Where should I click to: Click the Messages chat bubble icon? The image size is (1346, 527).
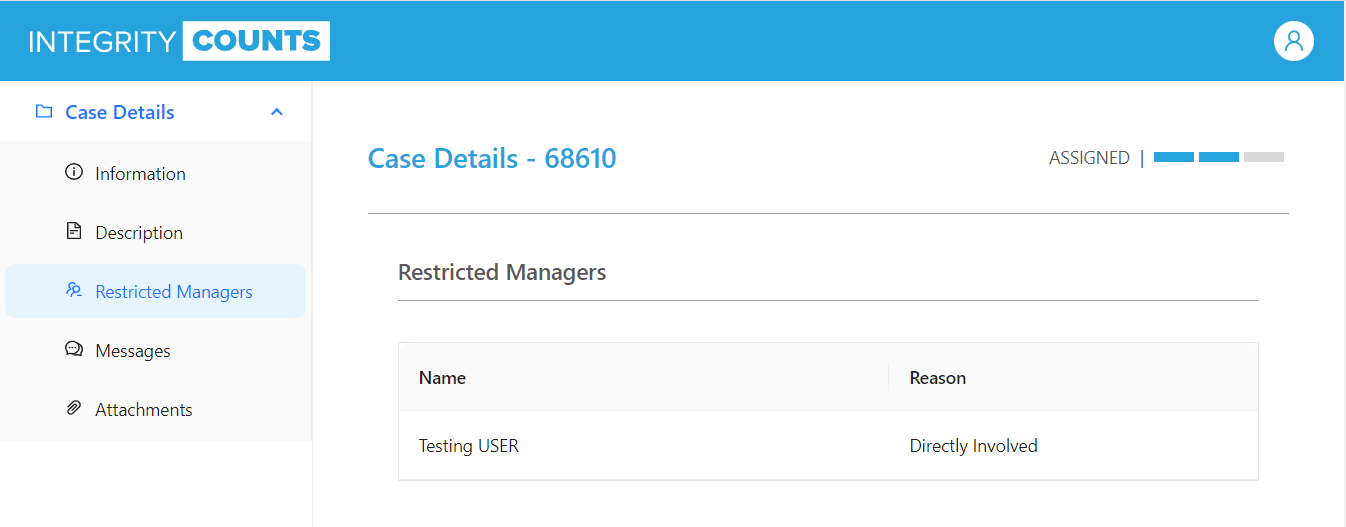73,350
